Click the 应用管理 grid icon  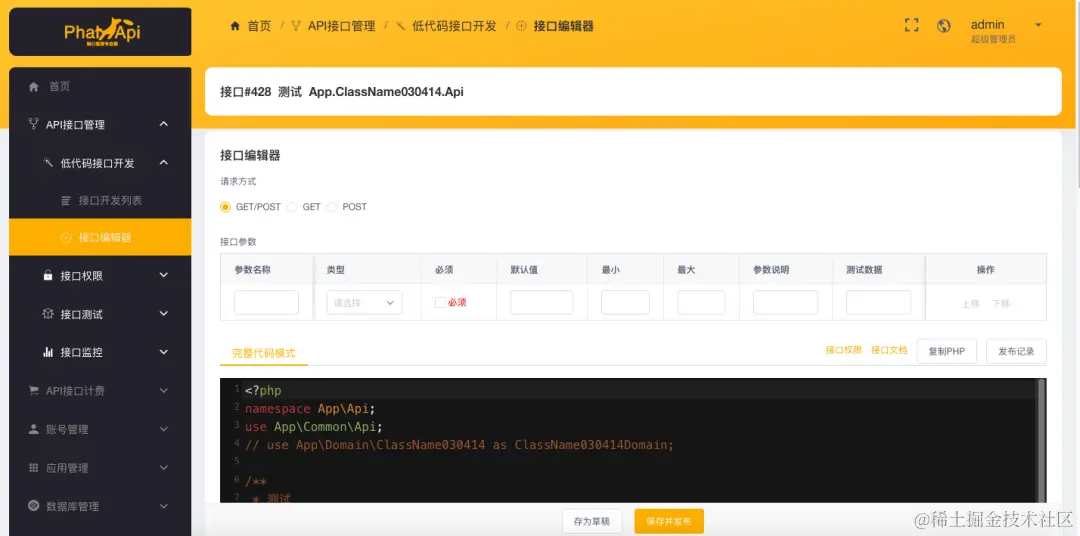coord(33,468)
